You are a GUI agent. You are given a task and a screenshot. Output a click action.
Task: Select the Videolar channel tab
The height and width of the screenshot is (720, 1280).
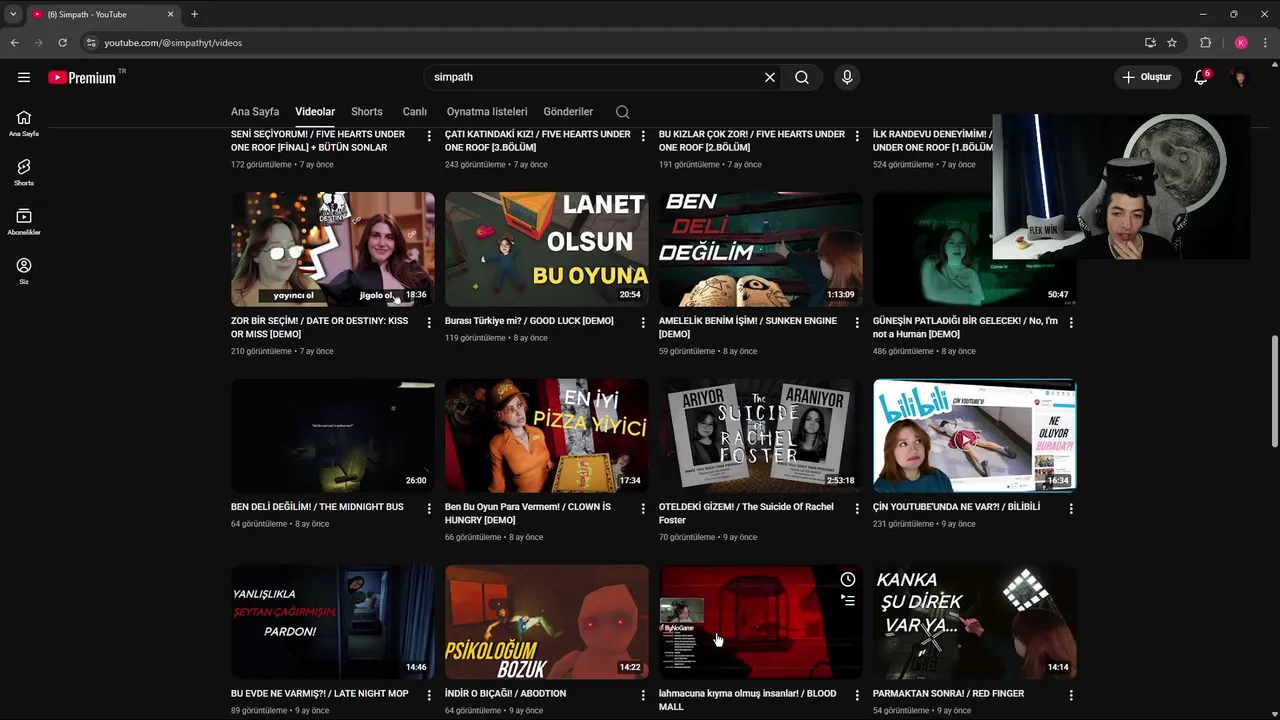(x=315, y=112)
